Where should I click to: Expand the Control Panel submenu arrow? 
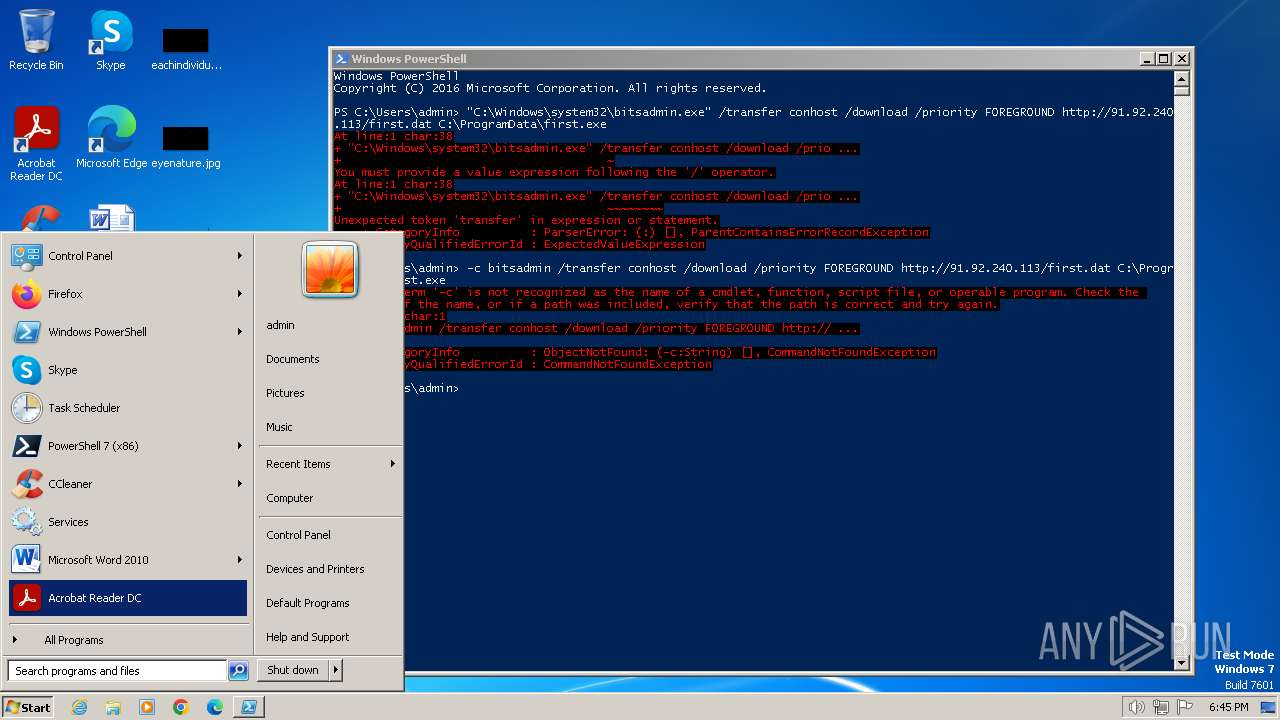click(240, 256)
